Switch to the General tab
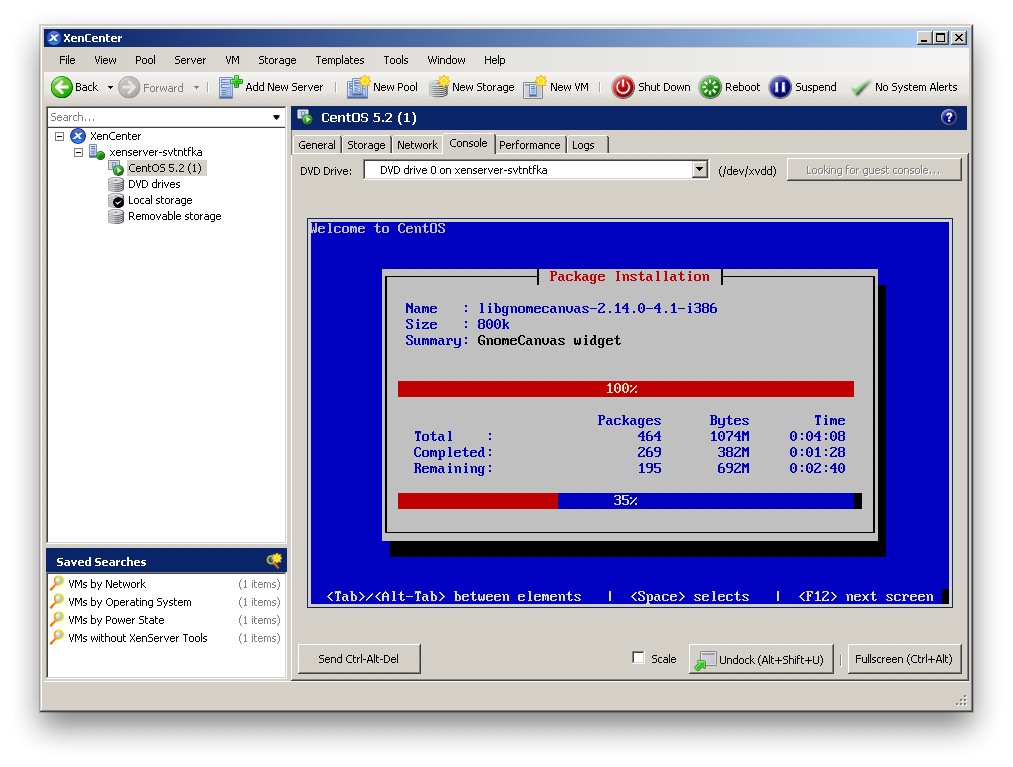This screenshot has height=767, width=1013. click(317, 145)
